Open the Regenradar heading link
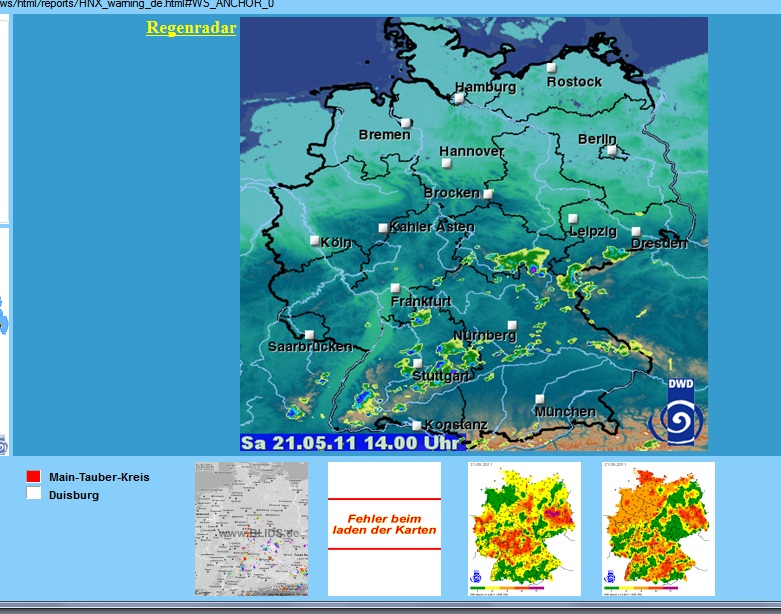This screenshot has width=781, height=614. click(x=191, y=28)
